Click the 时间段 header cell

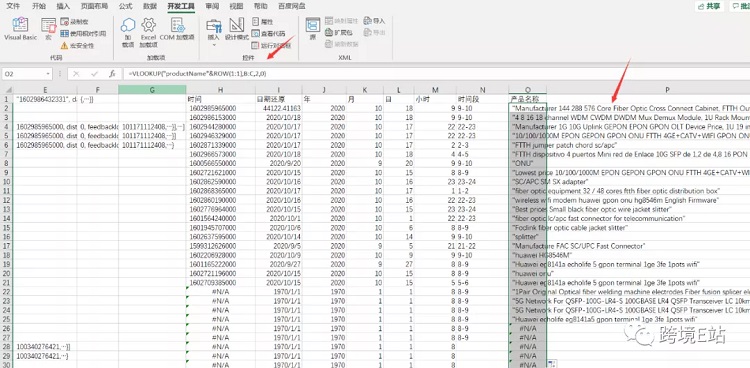tap(482, 100)
